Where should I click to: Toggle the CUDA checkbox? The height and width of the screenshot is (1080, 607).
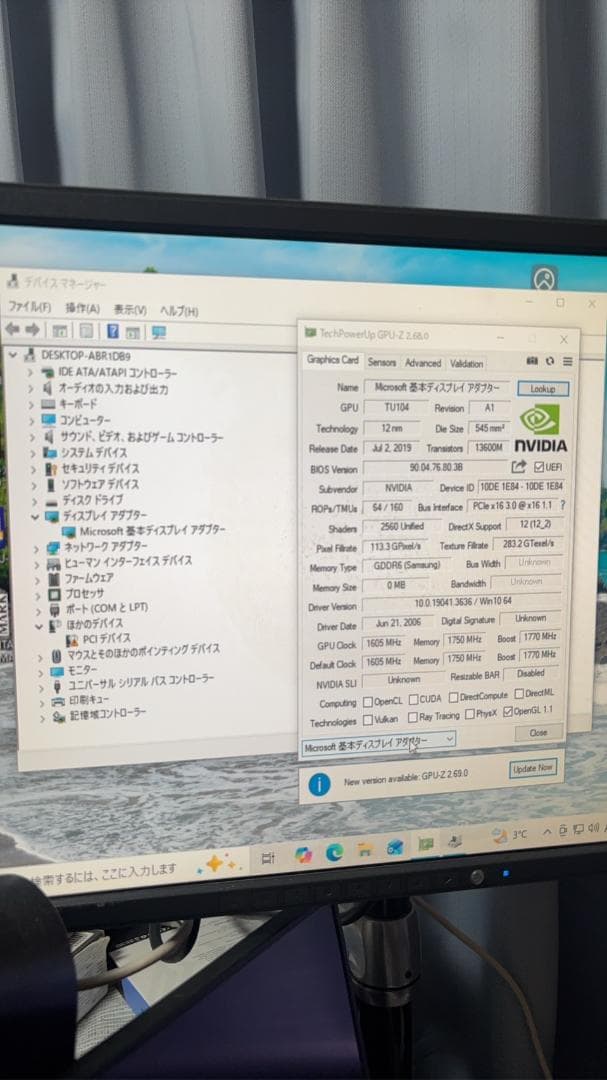tap(413, 700)
